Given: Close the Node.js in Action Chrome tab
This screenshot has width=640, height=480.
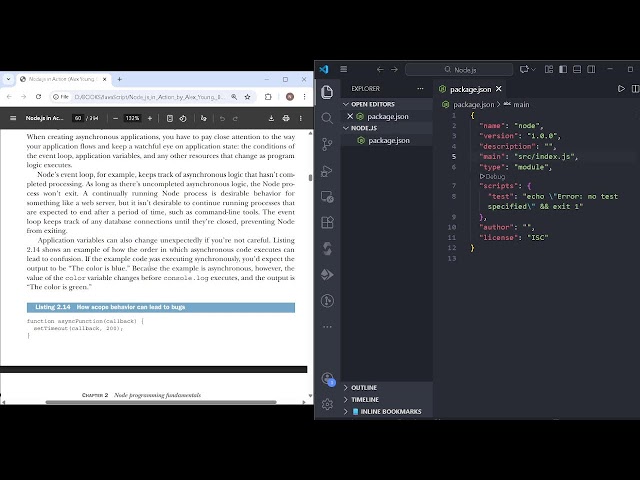Looking at the screenshot, I should (104, 79).
